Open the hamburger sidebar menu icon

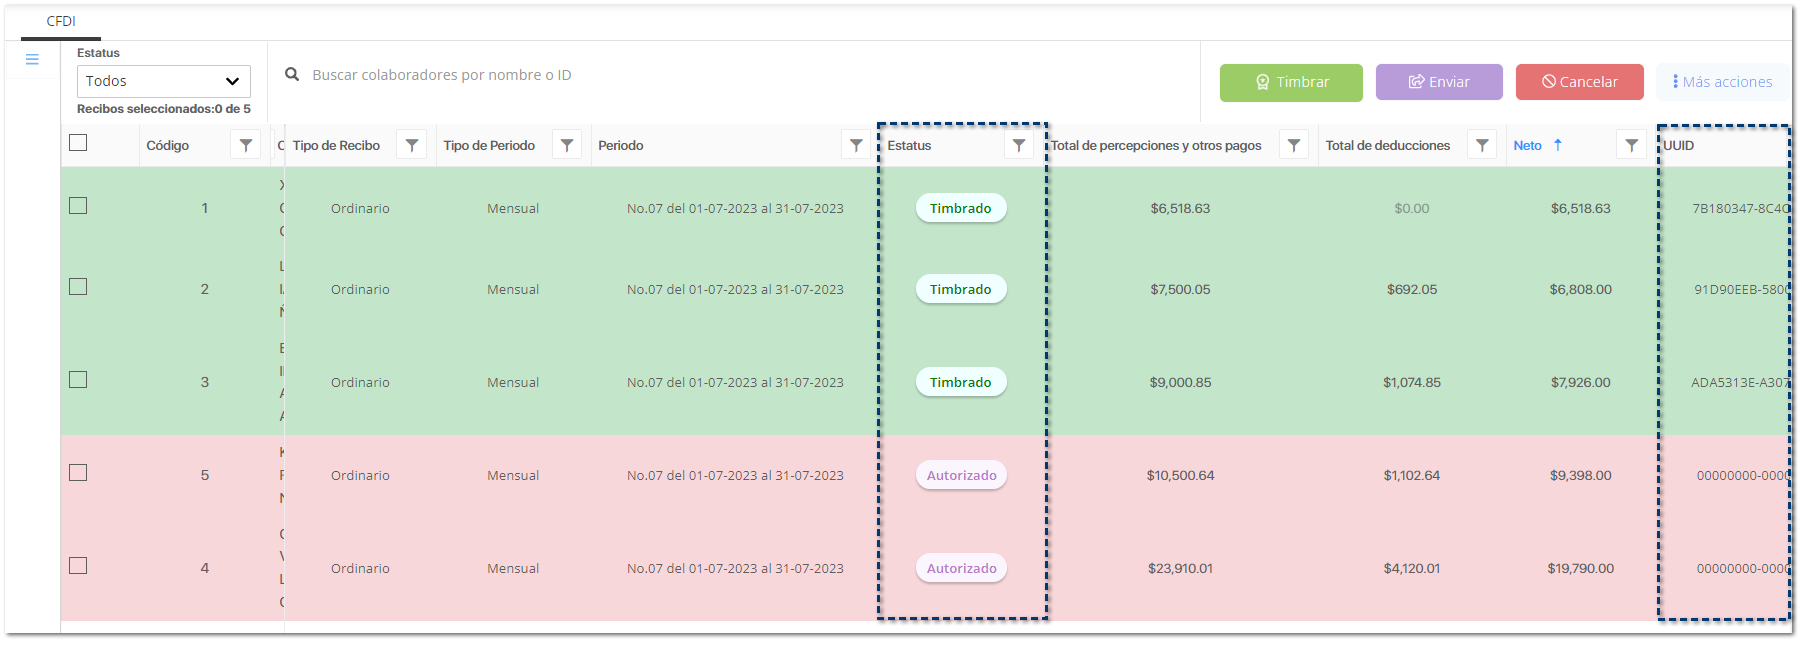[32, 60]
